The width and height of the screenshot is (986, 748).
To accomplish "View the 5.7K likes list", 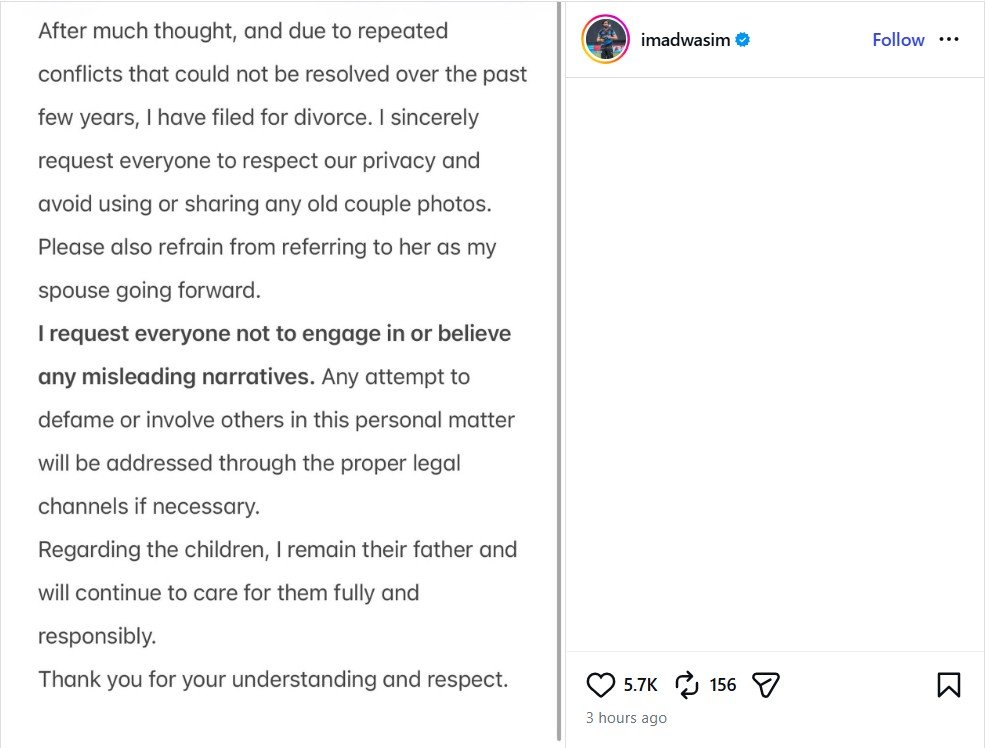I will [x=640, y=685].
